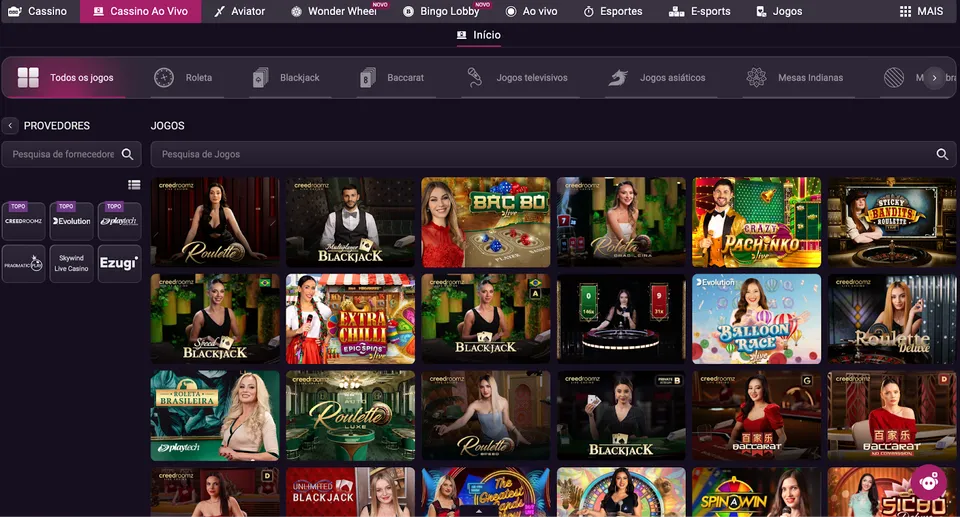
Task: Open Baccarat No Commission D table
Action: click(x=891, y=415)
